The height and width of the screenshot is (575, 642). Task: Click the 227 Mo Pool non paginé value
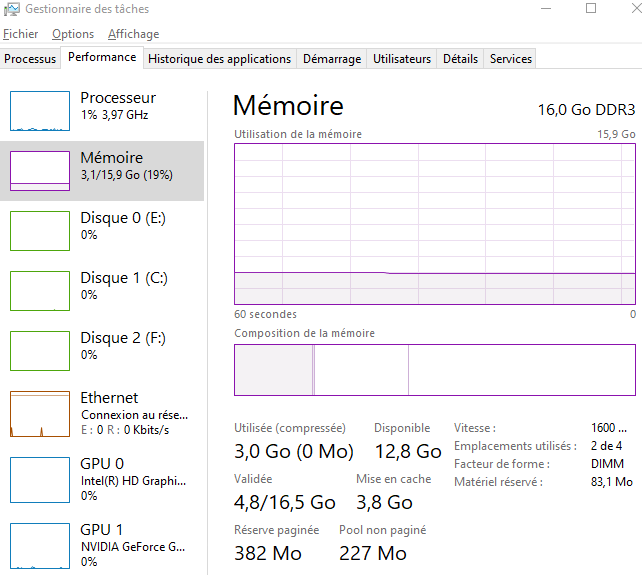[x=373, y=553]
